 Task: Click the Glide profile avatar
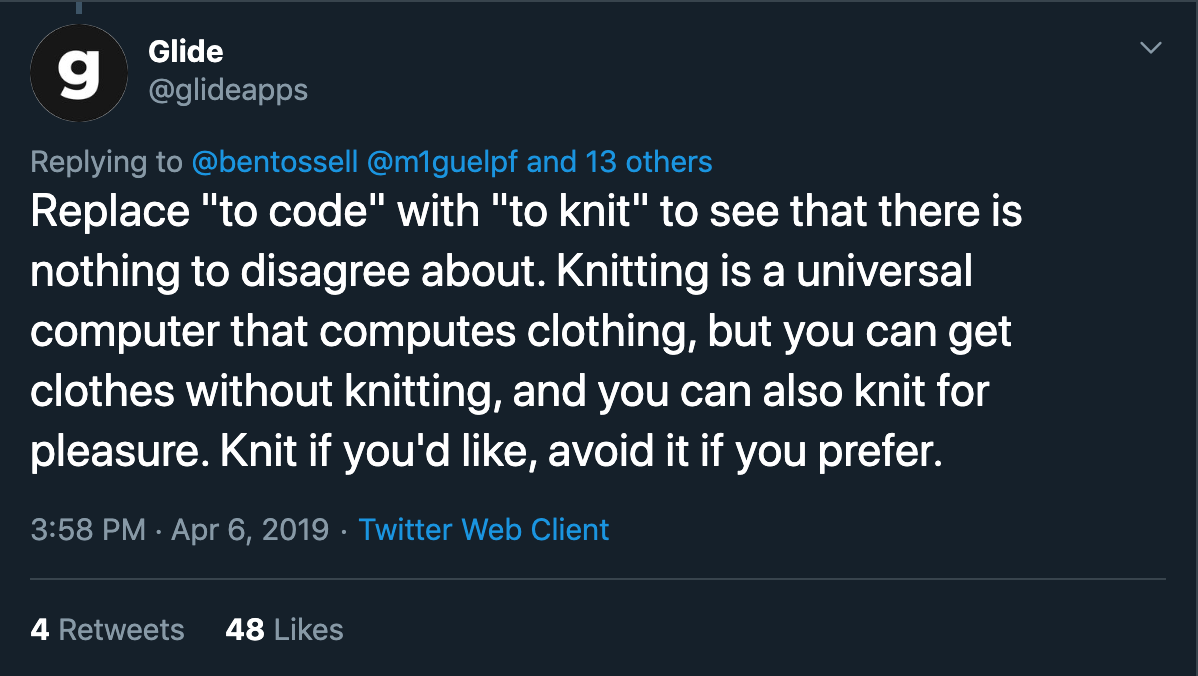(78, 74)
